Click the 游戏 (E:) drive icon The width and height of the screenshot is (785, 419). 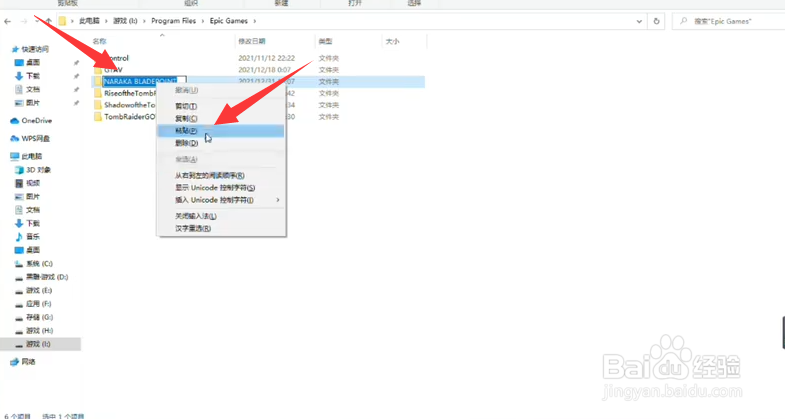point(19,291)
